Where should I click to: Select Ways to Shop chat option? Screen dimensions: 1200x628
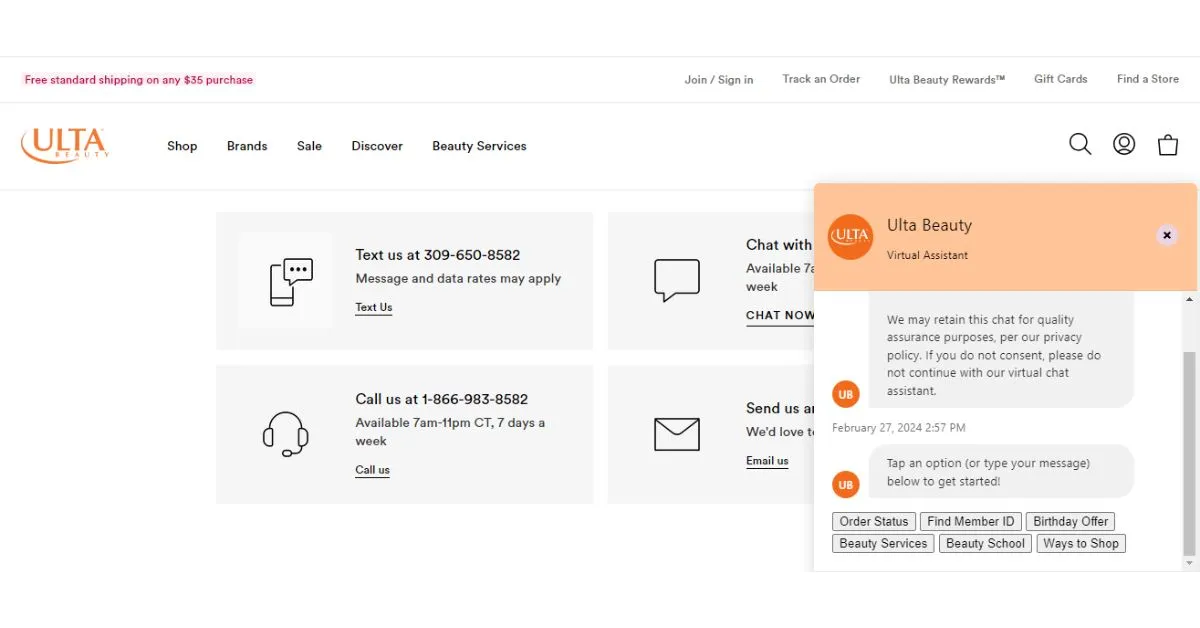(1081, 543)
